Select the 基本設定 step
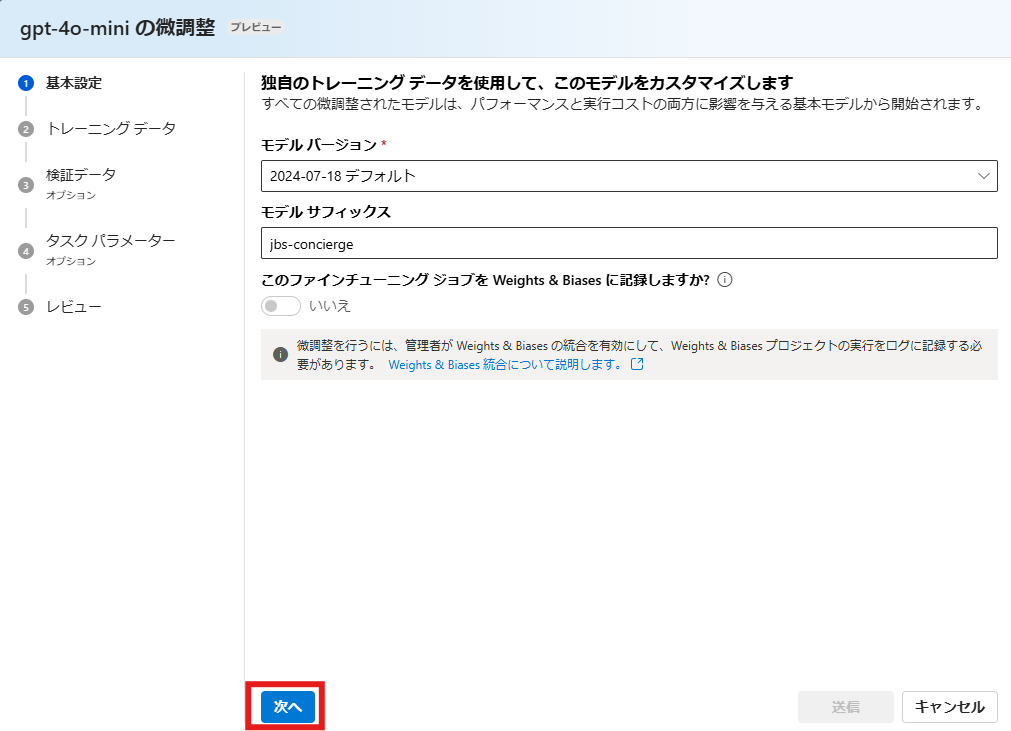This screenshot has width=1011, height=731. (x=74, y=83)
